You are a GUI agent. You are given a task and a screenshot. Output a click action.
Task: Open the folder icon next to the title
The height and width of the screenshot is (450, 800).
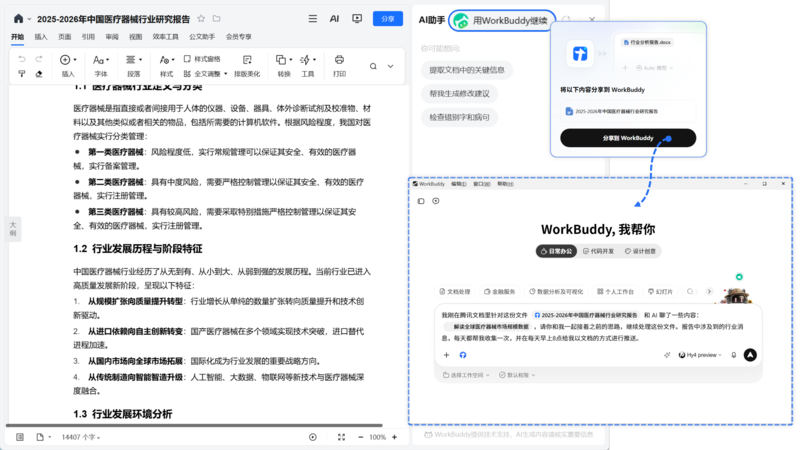click(x=216, y=18)
